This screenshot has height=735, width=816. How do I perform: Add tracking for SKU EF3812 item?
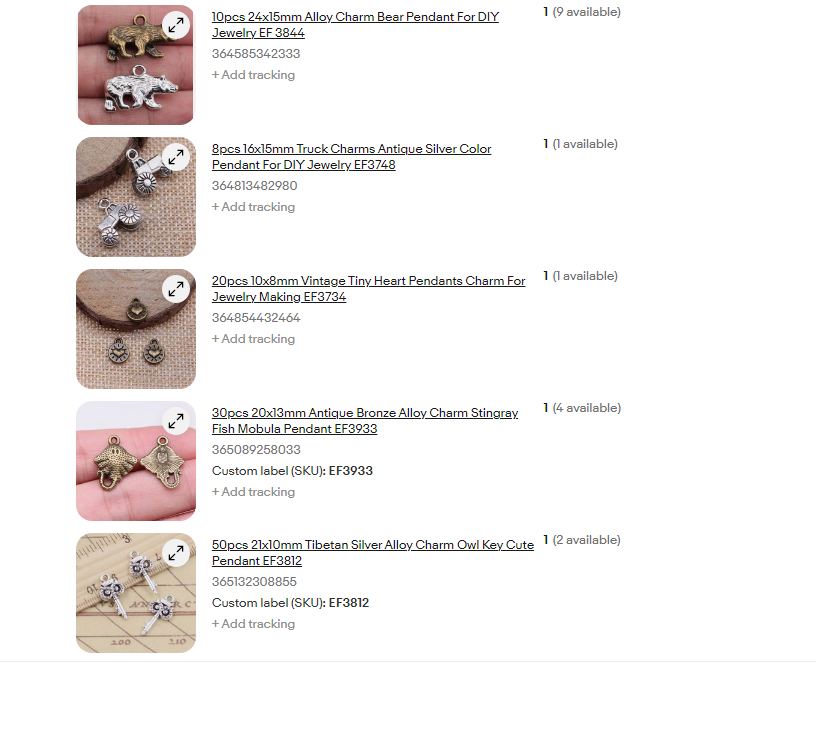click(253, 624)
